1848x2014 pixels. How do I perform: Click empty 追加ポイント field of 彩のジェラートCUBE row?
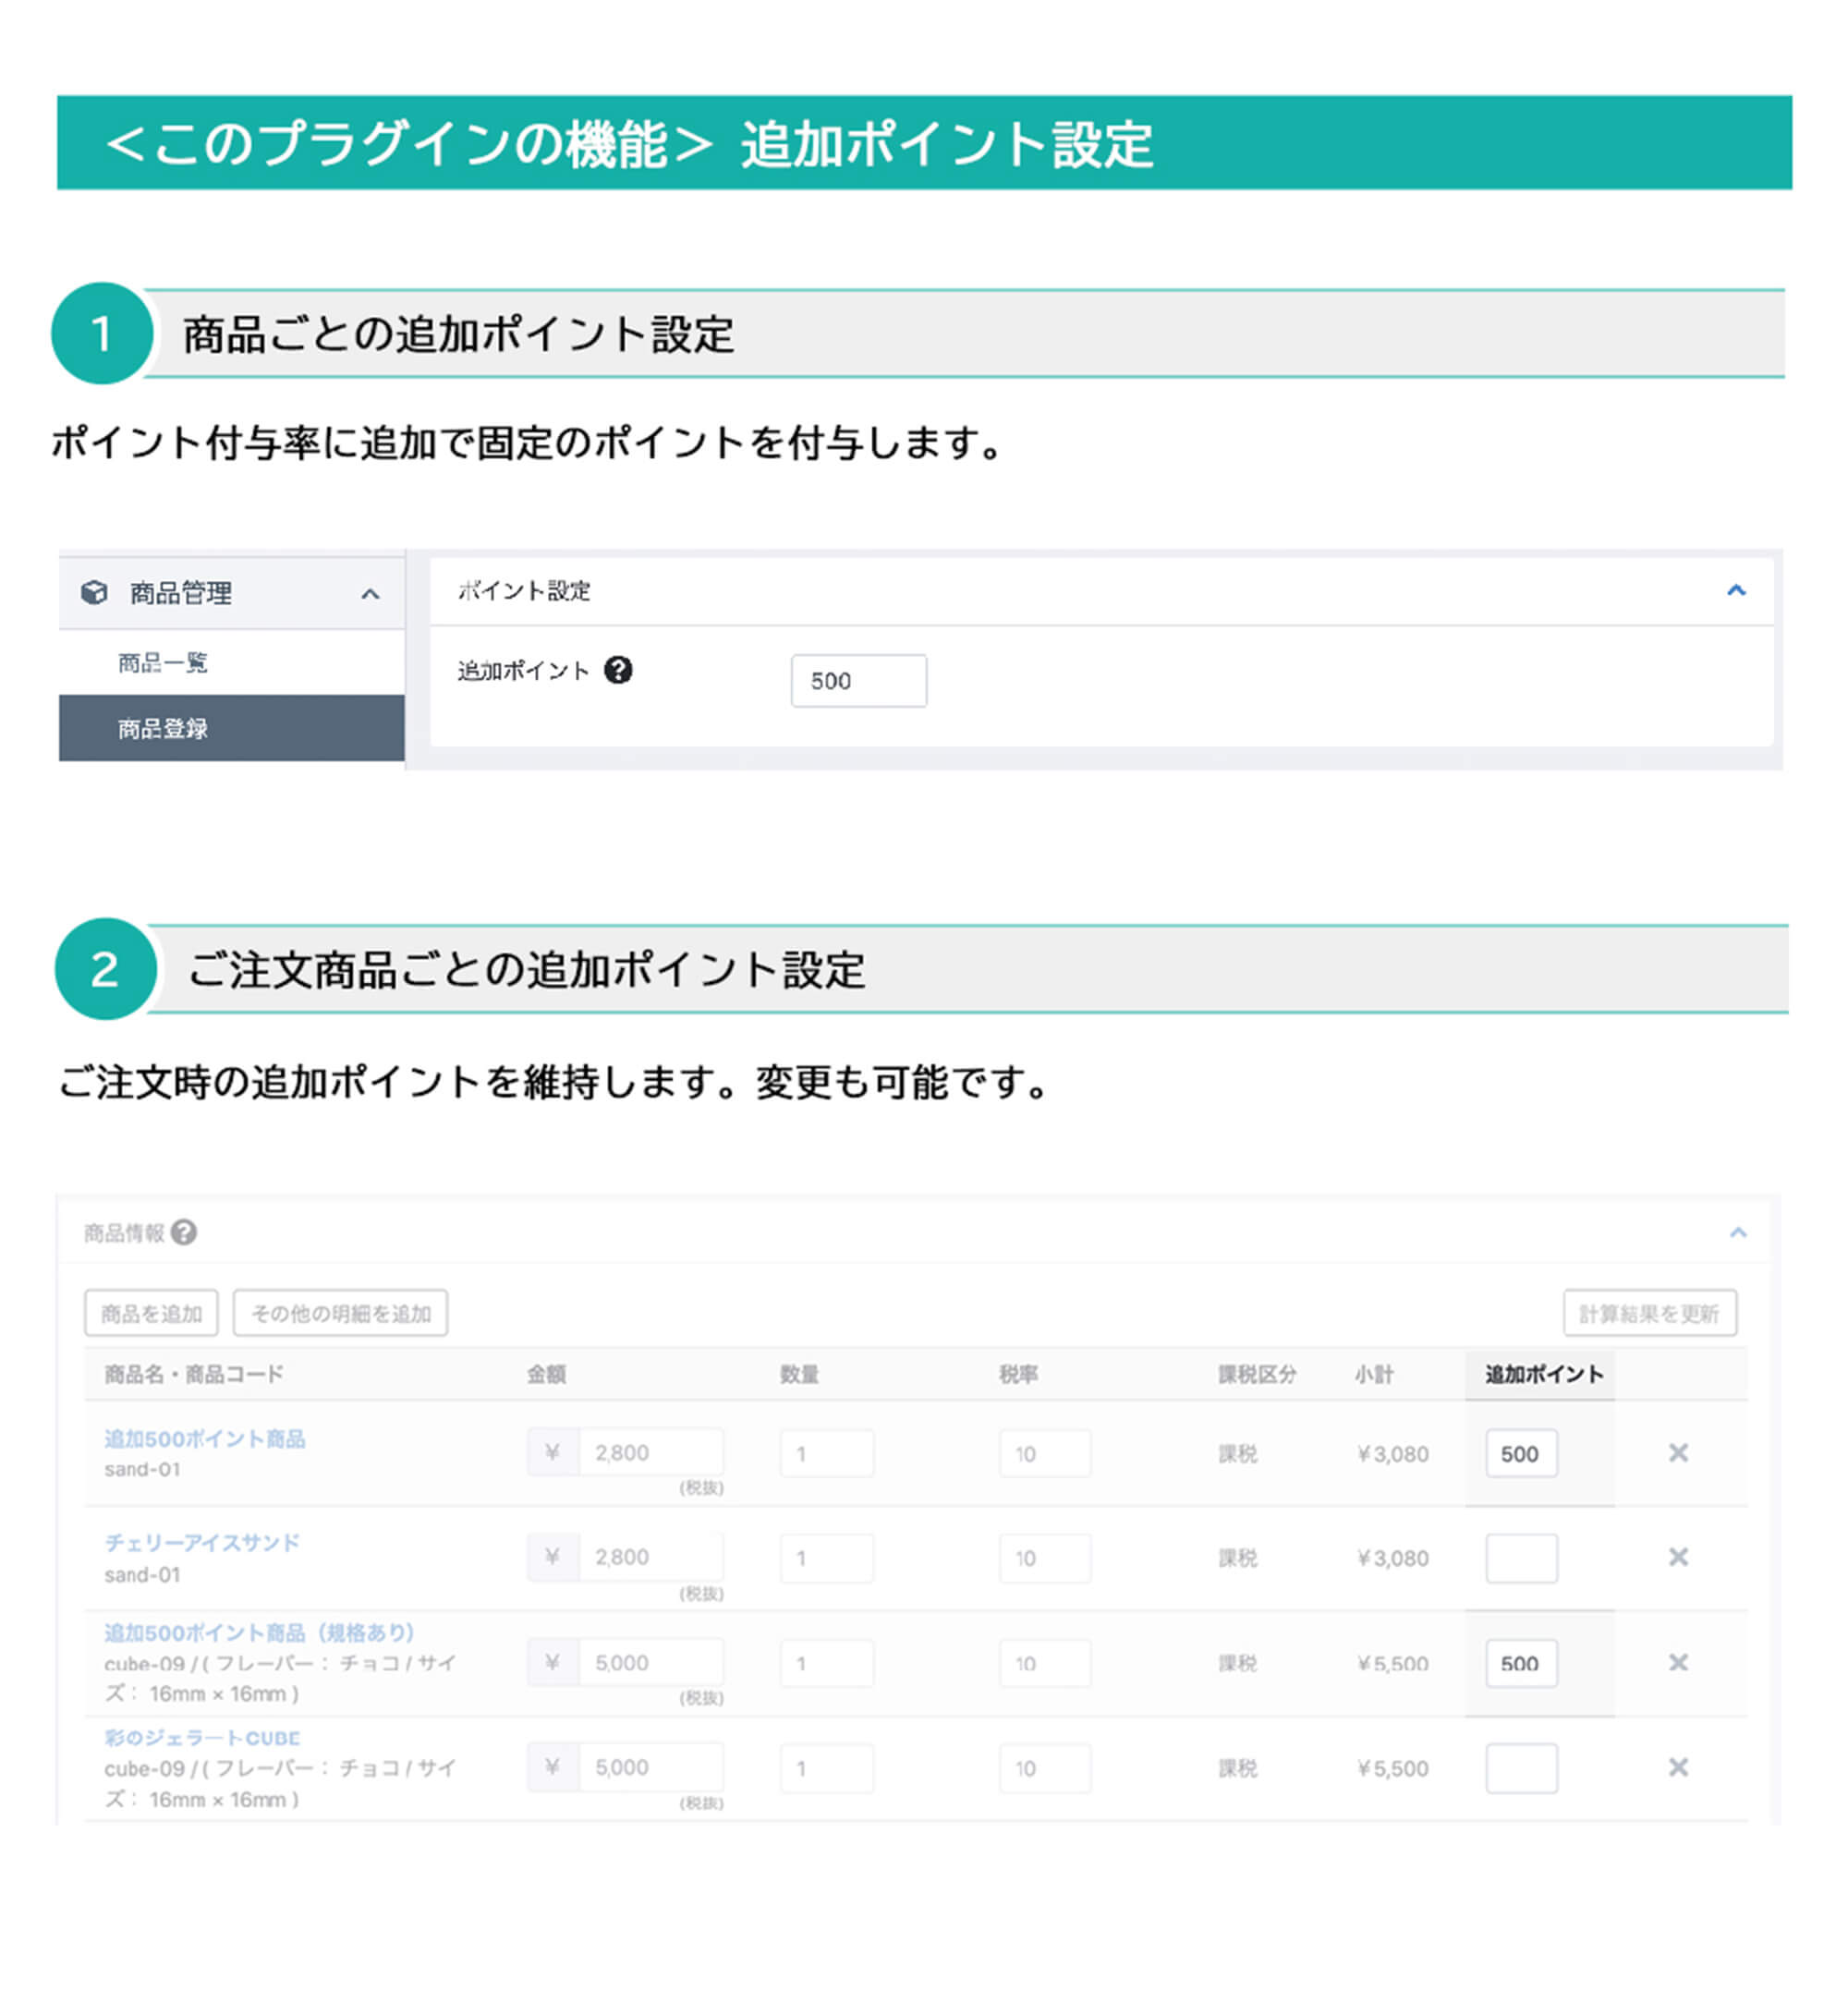coord(1521,1768)
